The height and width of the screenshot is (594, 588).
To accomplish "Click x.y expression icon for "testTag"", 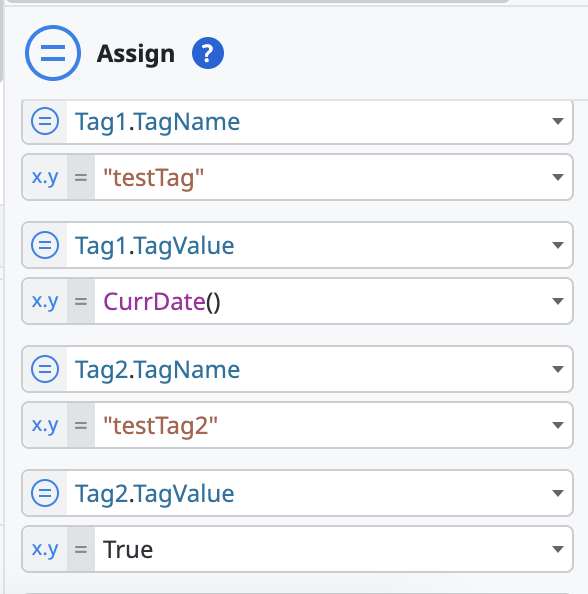I will (45, 177).
